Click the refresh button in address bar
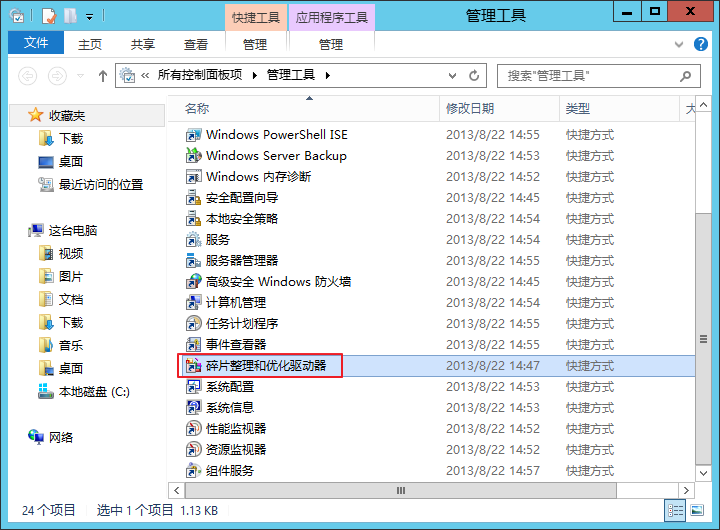This screenshot has width=720, height=530. coord(474,75)
